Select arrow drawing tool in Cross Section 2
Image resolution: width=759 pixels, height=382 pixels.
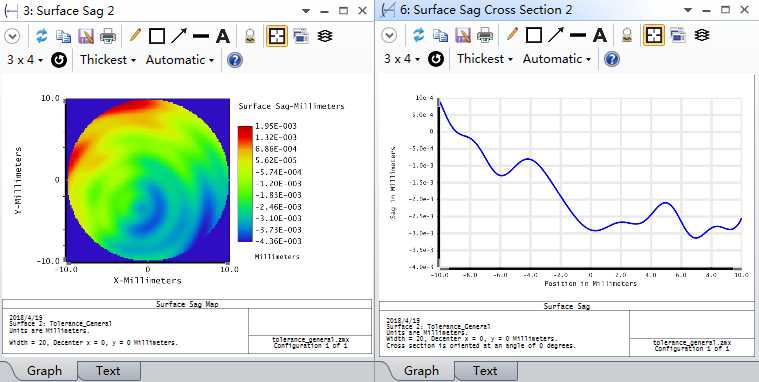(555, 35)
